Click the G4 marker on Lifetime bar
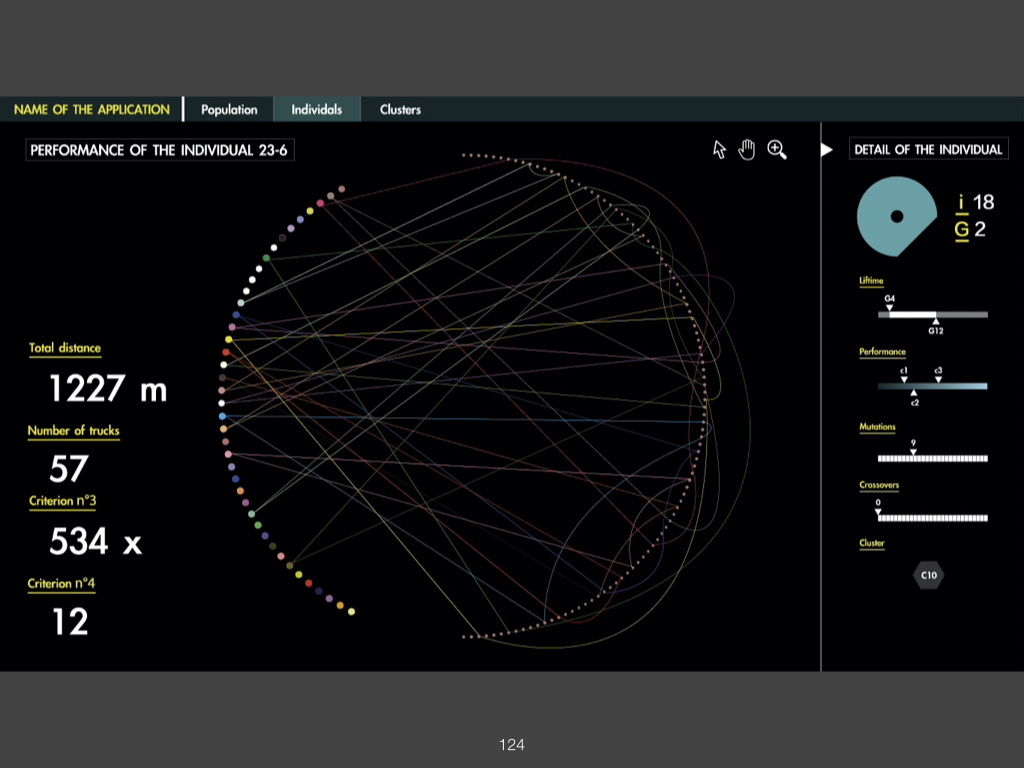Screen dimensions: 1024x768 click(890, 306)
